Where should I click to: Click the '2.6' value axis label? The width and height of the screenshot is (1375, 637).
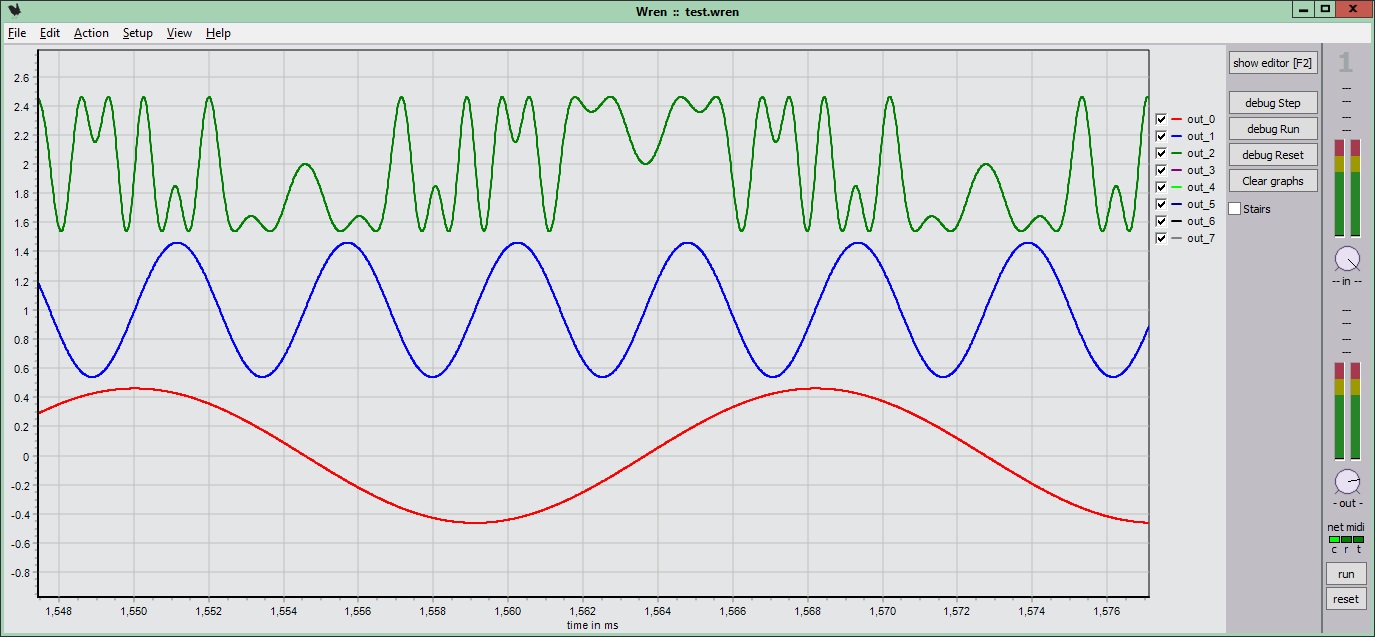[x=21, y=77]
